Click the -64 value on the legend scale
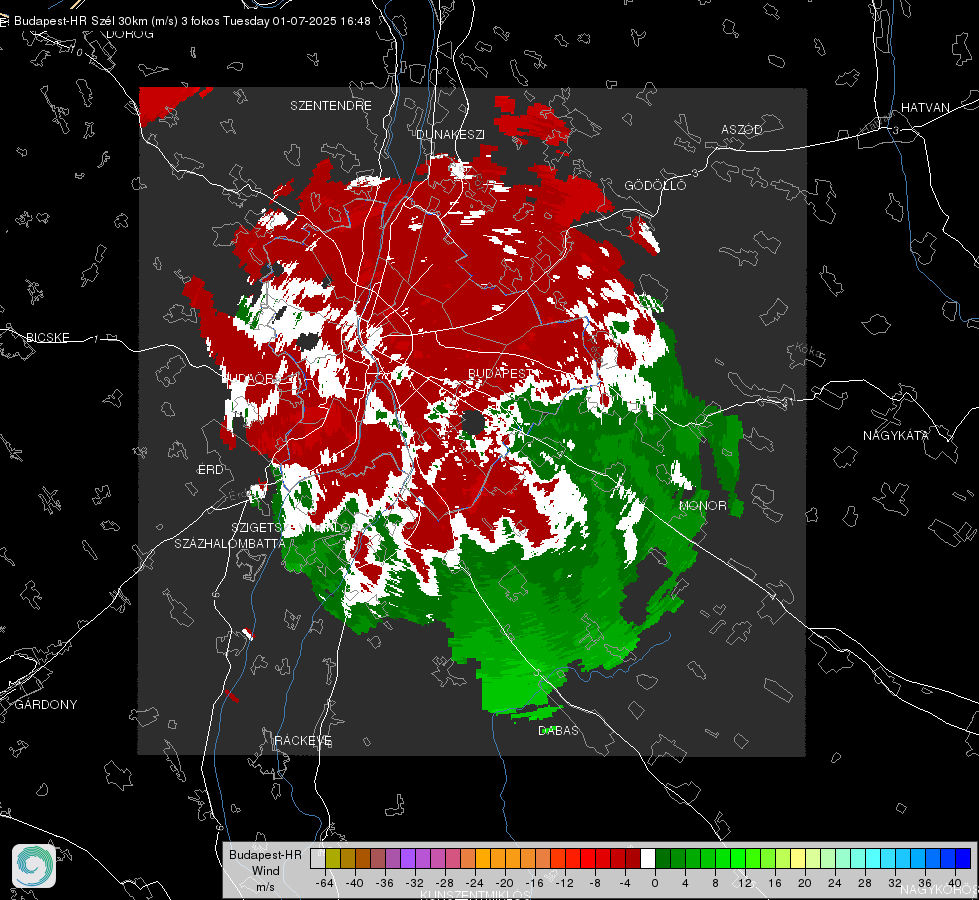Viewport: 979px width, 900px height. point(325,883)
